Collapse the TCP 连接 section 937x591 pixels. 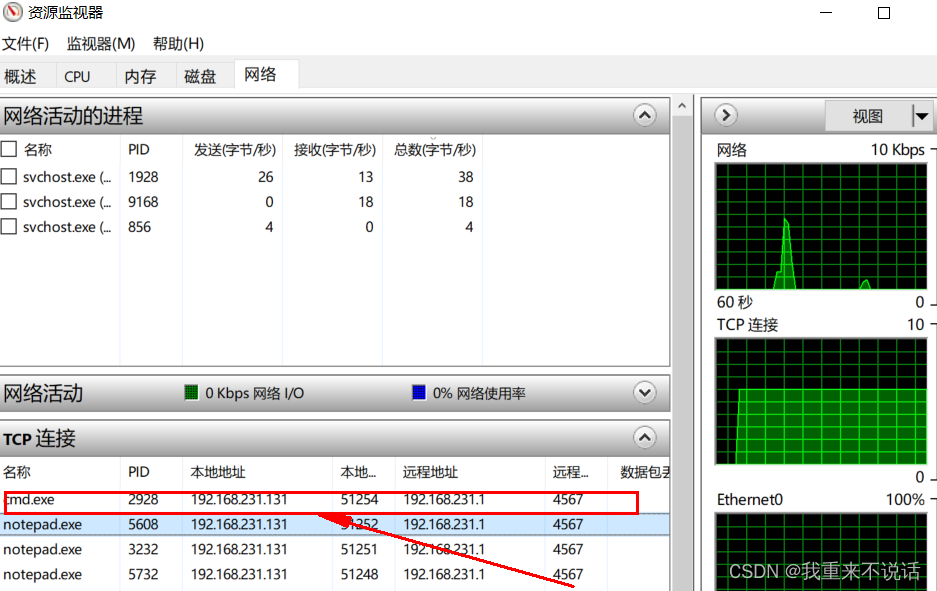(644, 437)
